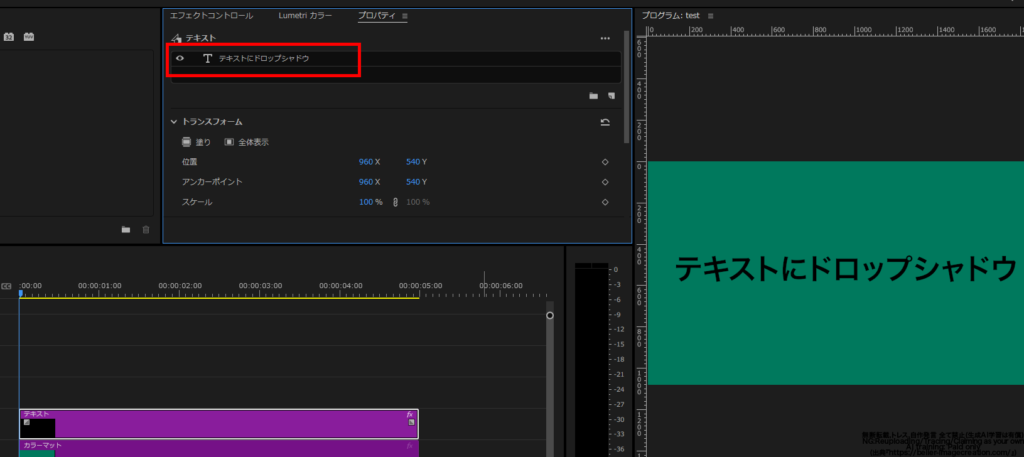Edit the アンカーポイント Y value
This screenshot has height=457, width=1024.
[413, 182]
